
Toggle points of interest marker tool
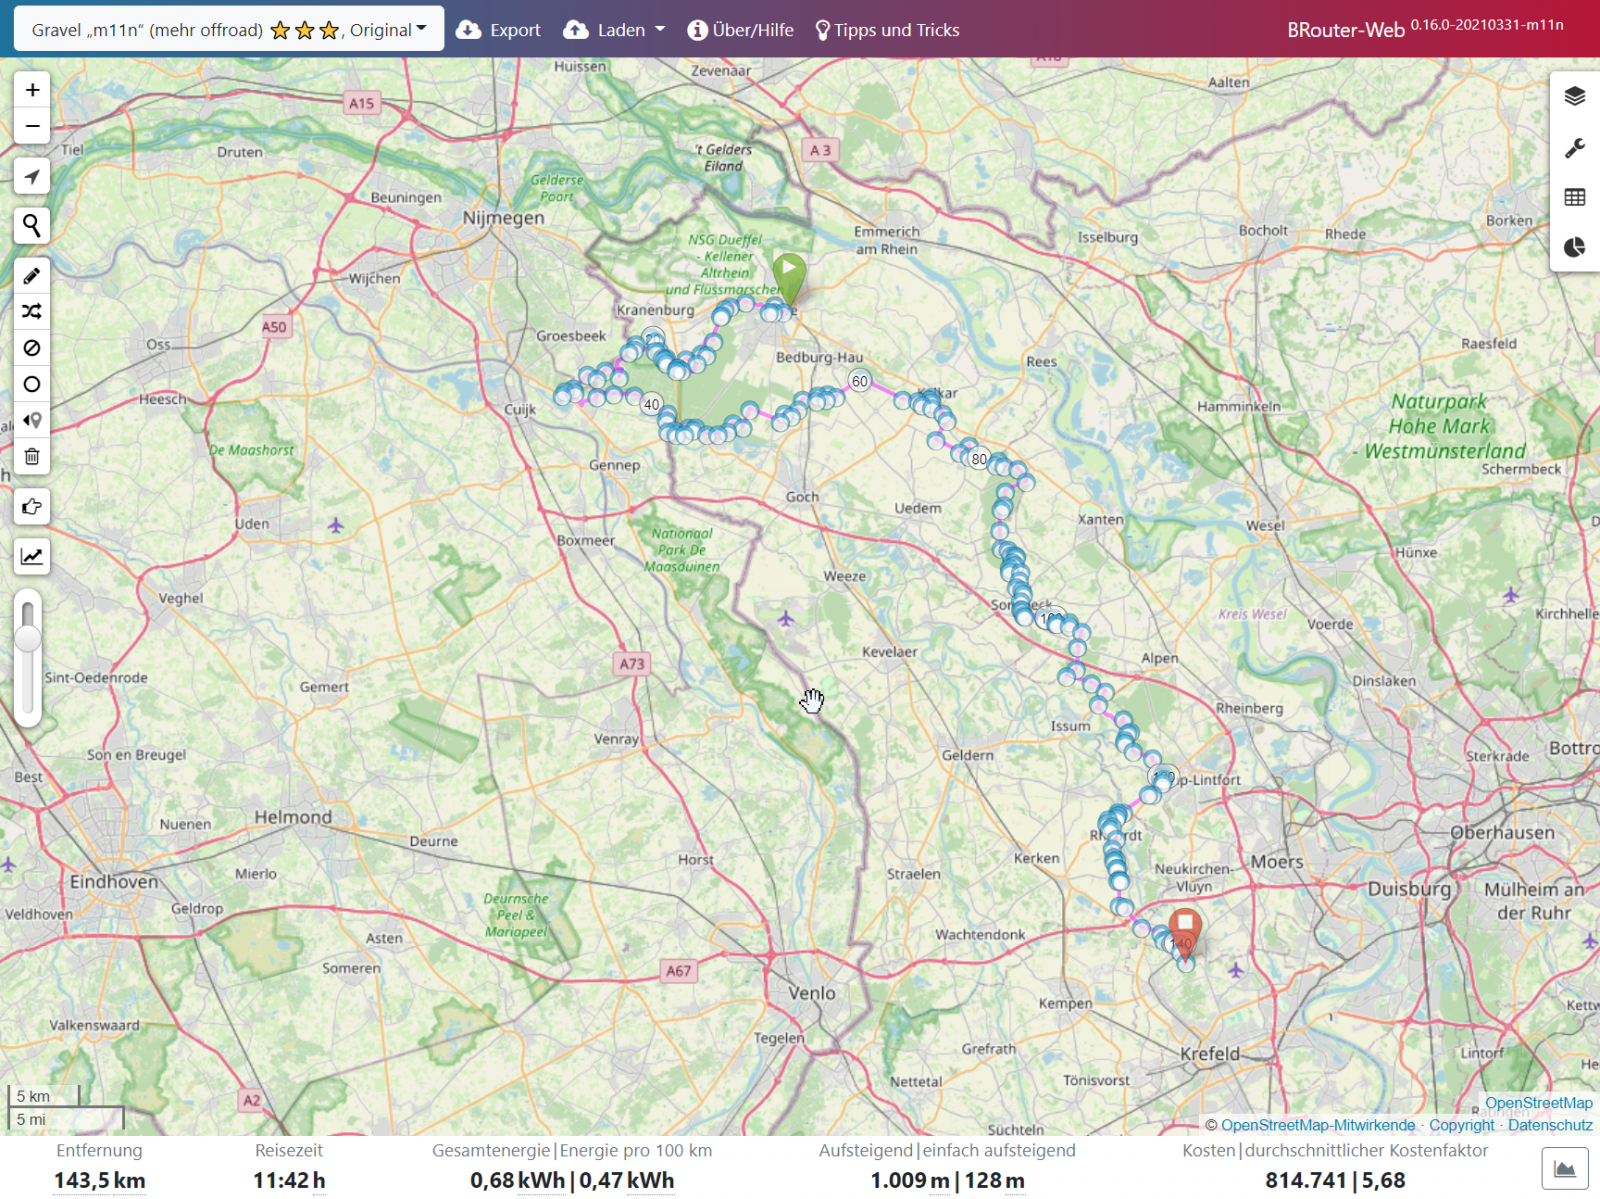[x=32, y=420]
